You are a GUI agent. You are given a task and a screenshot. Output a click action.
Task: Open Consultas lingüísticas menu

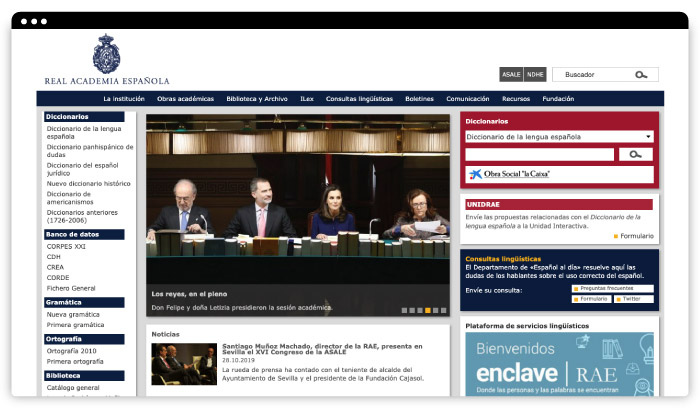[x=359, y=99]
